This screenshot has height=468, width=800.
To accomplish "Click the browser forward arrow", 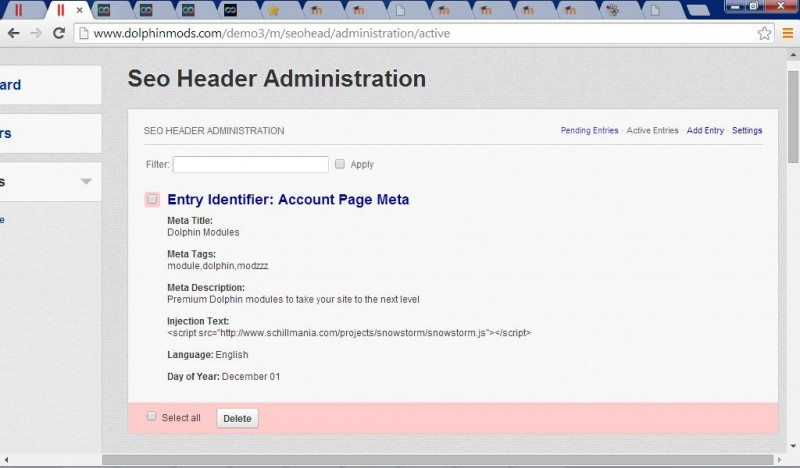I will (x=36, y=33).
